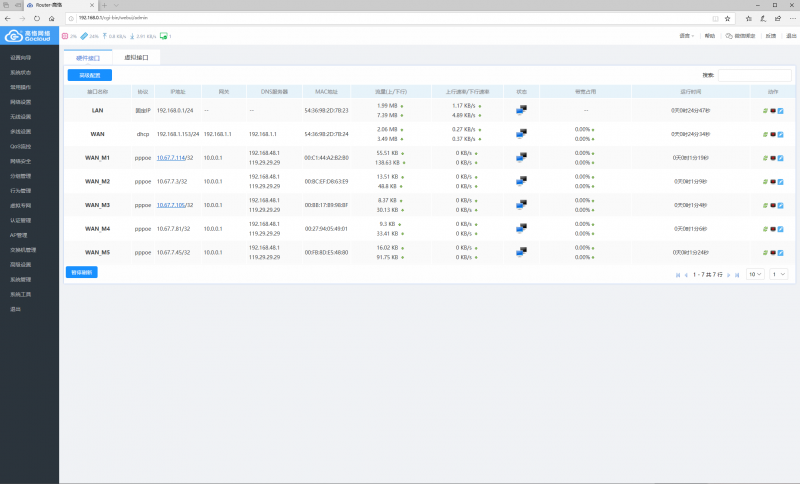Click the blue edit icon for WAN_M2
The image size is (800, 484).
coord(781,182)
